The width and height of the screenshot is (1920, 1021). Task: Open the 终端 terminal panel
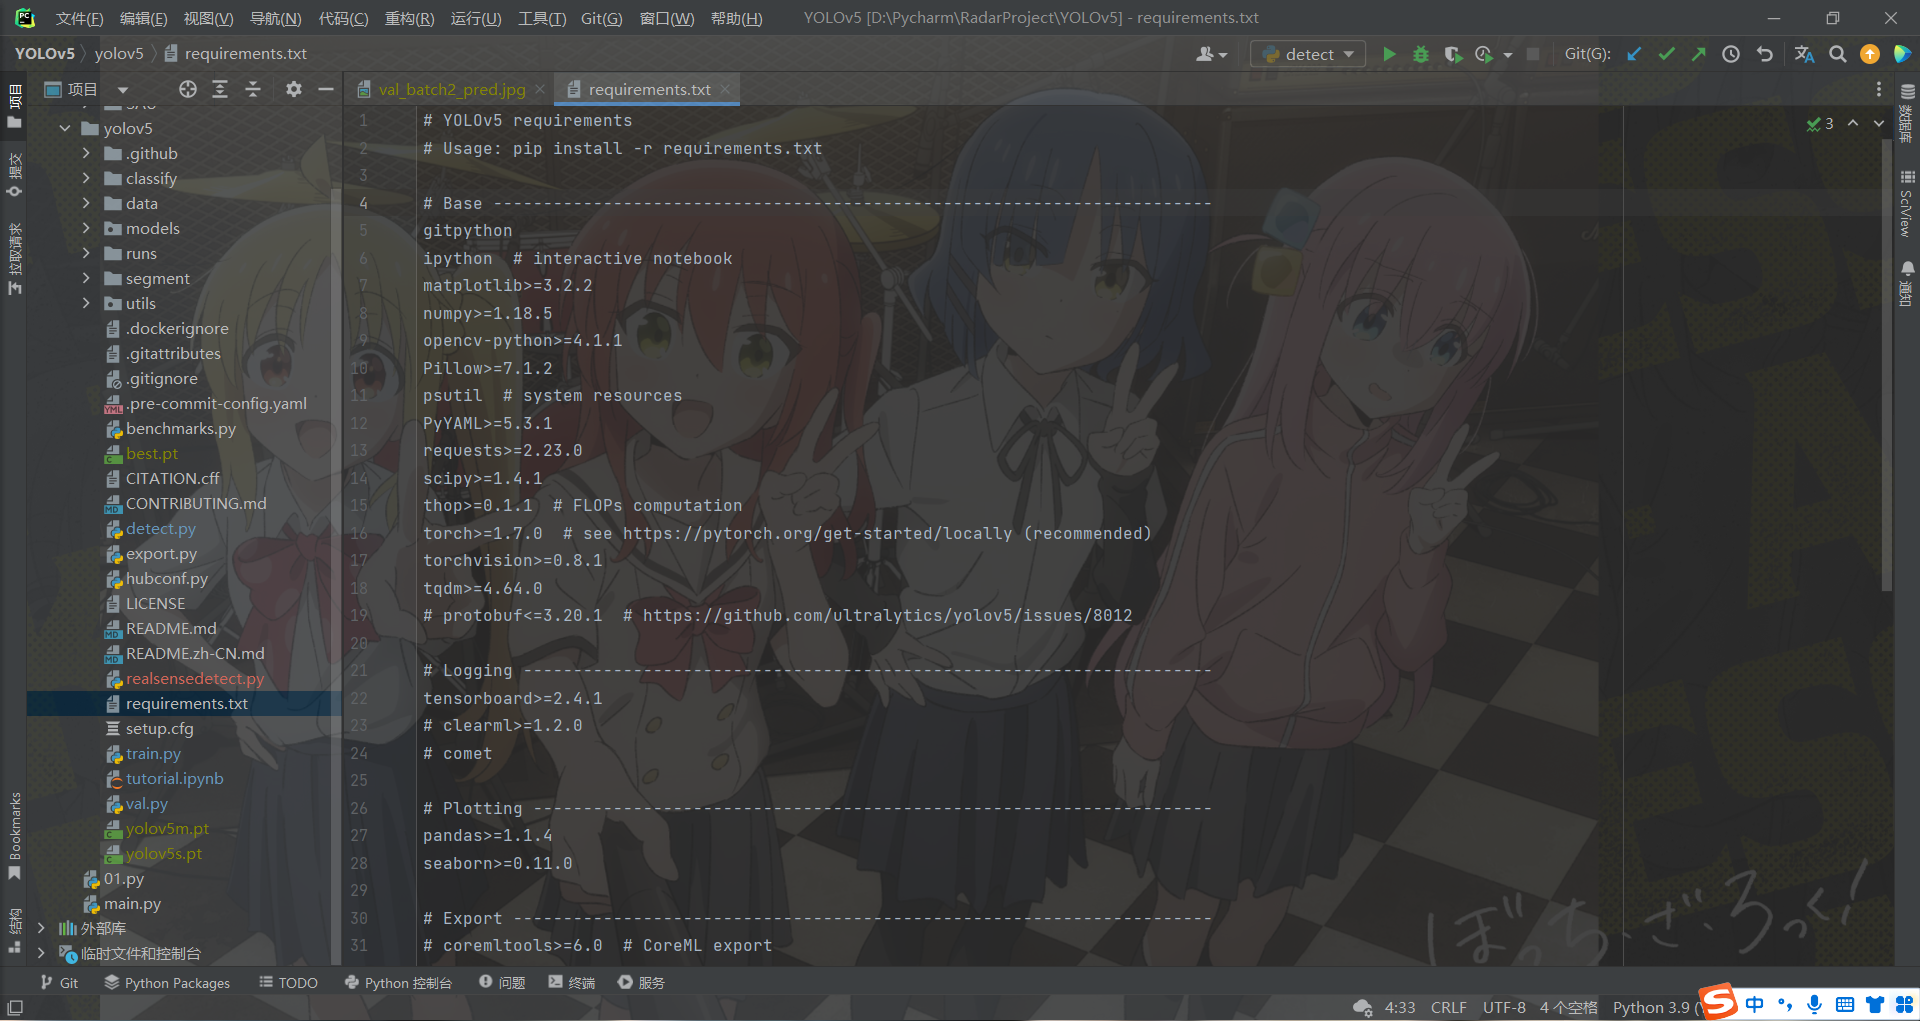(x=571, y=983)
